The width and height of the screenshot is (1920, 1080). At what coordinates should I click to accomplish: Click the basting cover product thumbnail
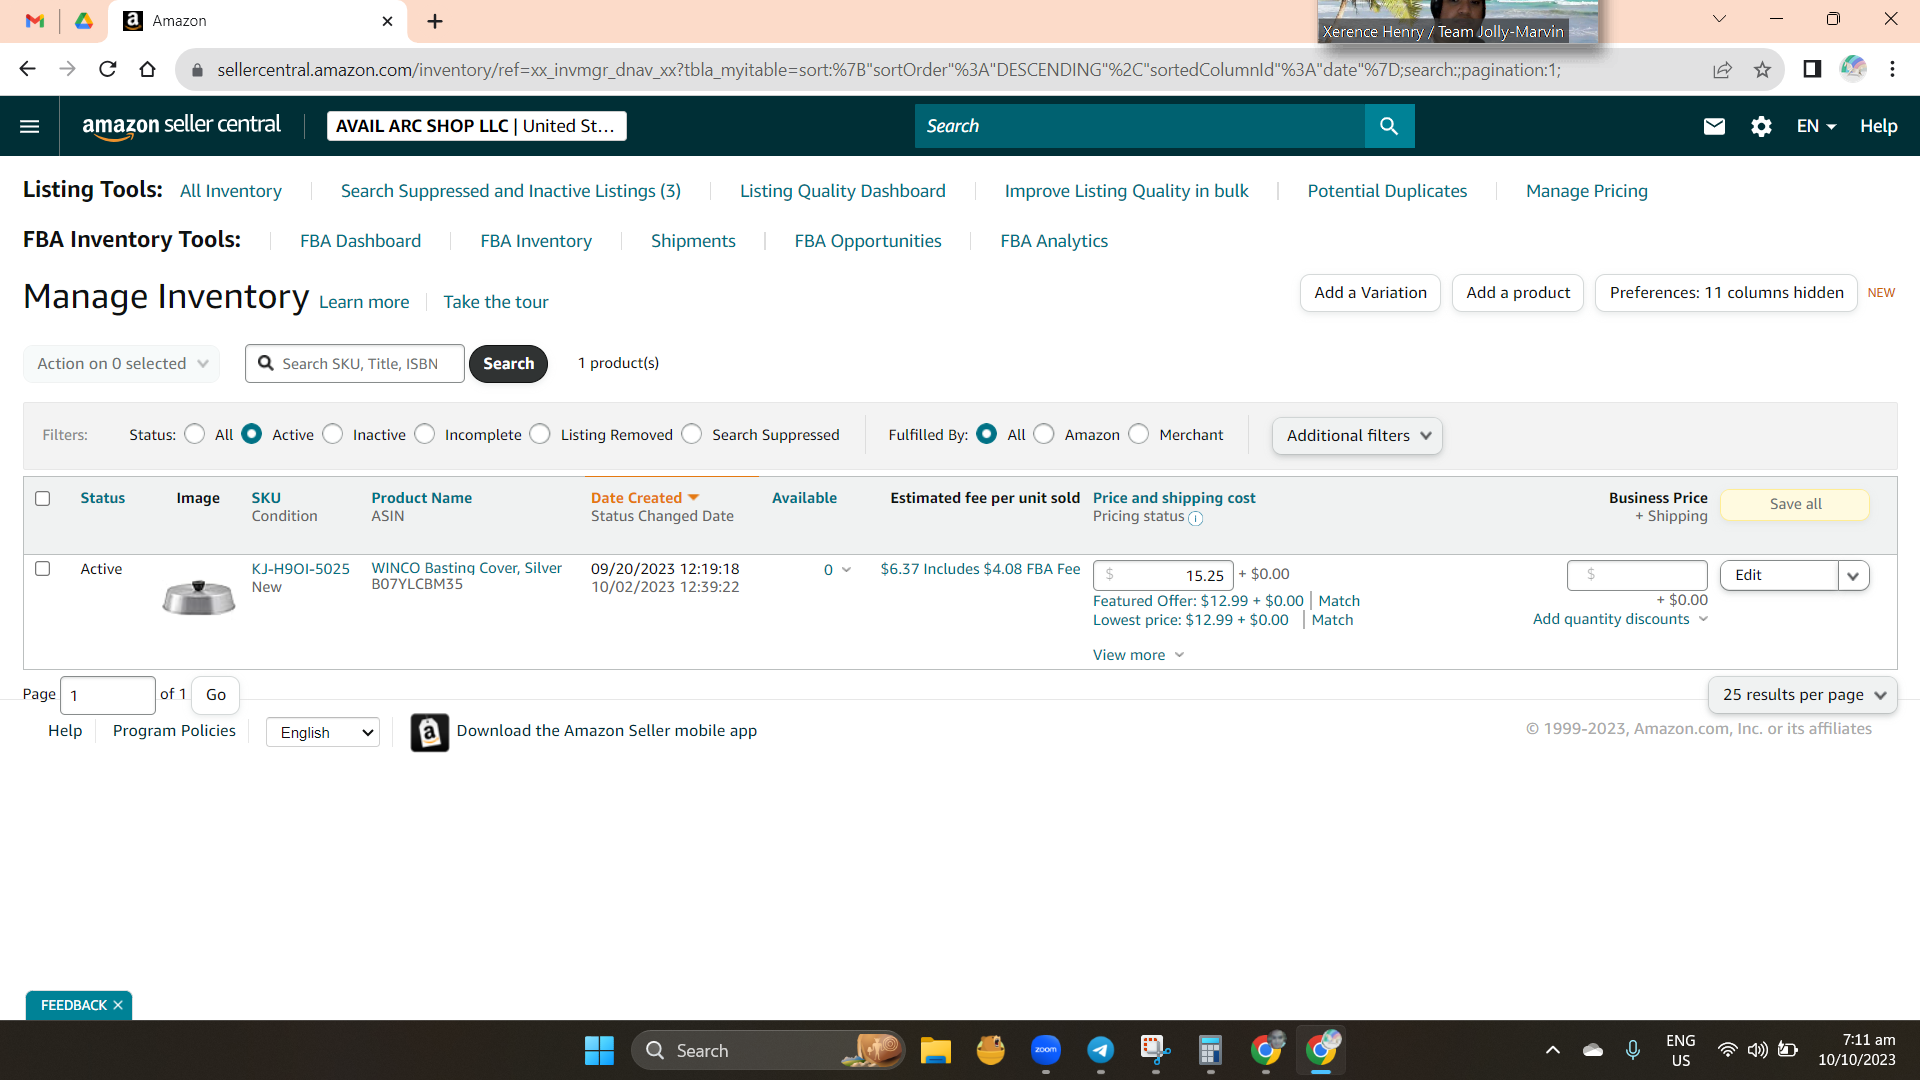(x=199, y=597)
